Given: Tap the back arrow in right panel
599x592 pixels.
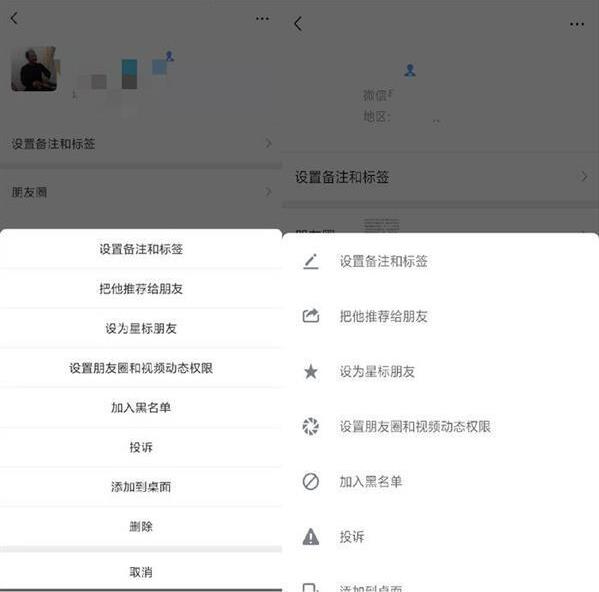Looking at the screenshot, I should (298, 24).
